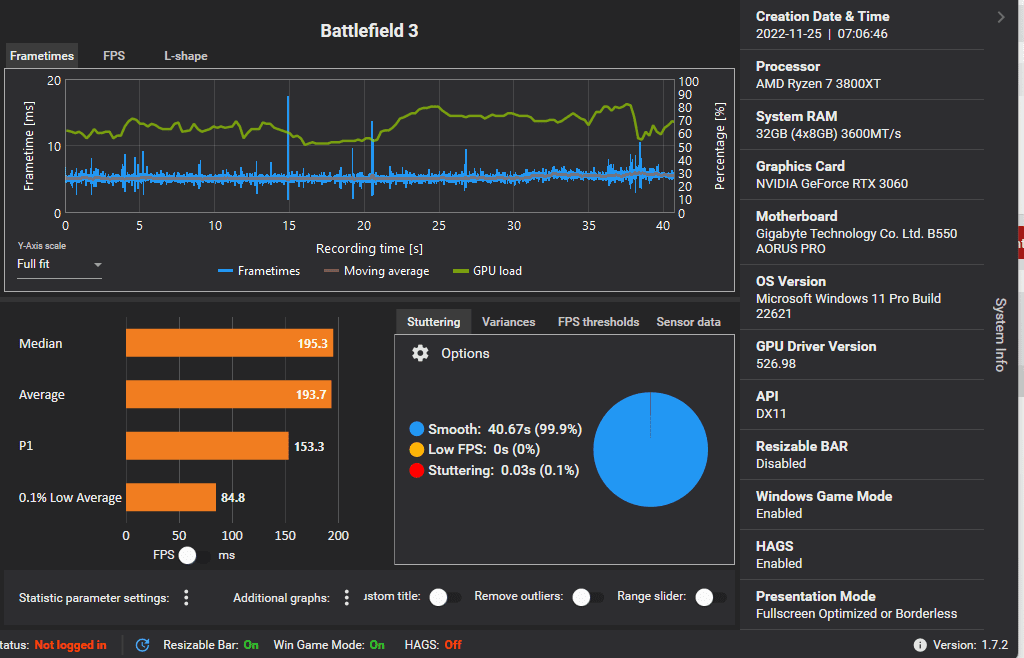
Task: Open the Variances tab
Action: click(509, 322)
